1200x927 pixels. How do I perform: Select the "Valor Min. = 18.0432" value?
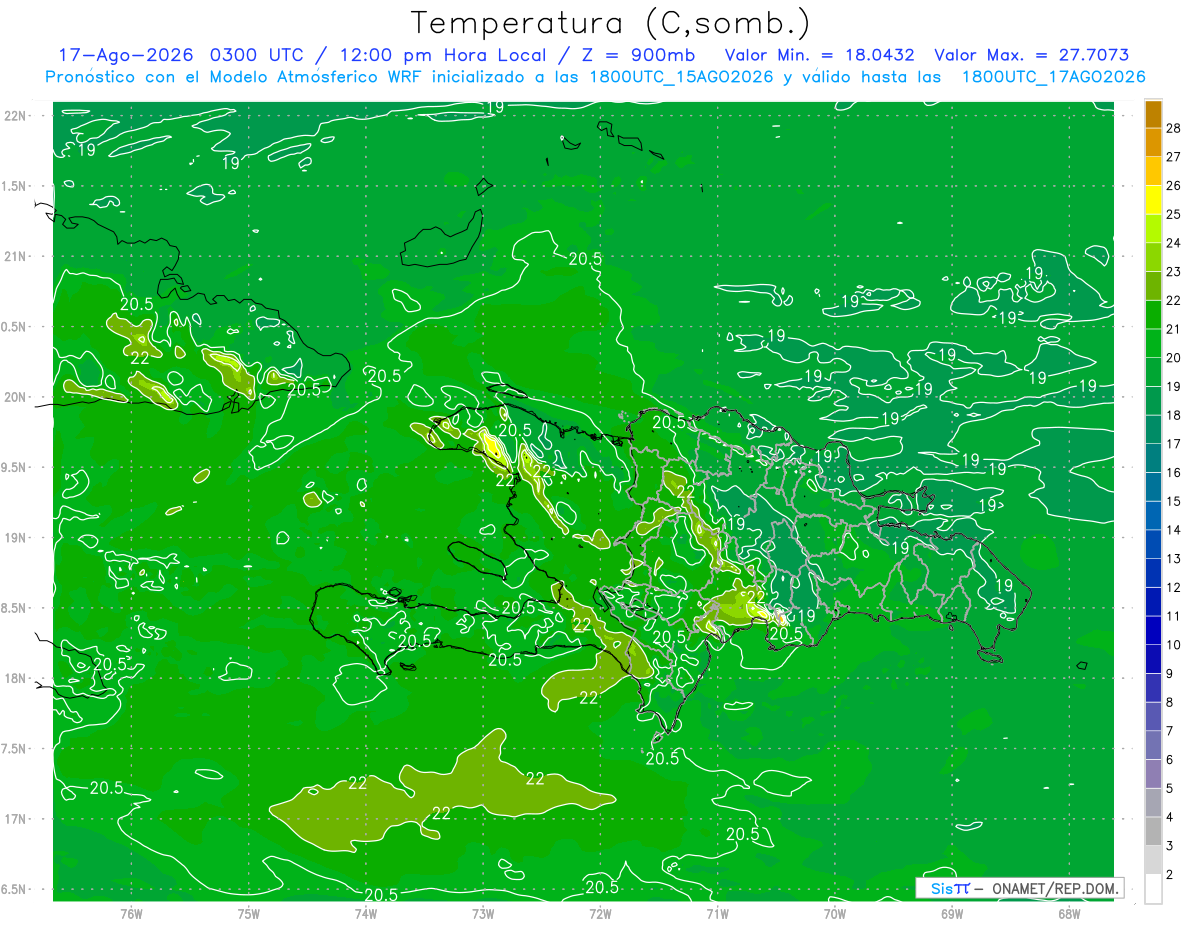[x=819, y=55]
